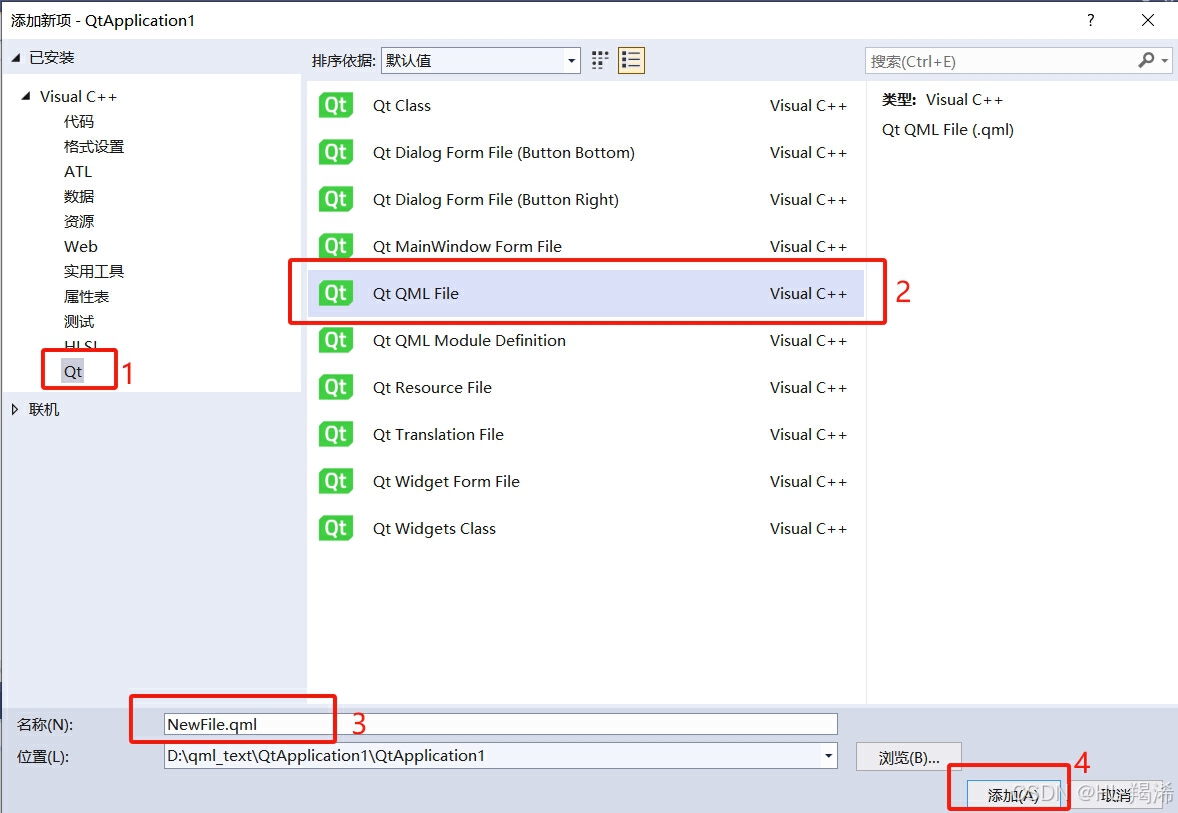Open the dialog help question mark

(x=1090, y=20)
